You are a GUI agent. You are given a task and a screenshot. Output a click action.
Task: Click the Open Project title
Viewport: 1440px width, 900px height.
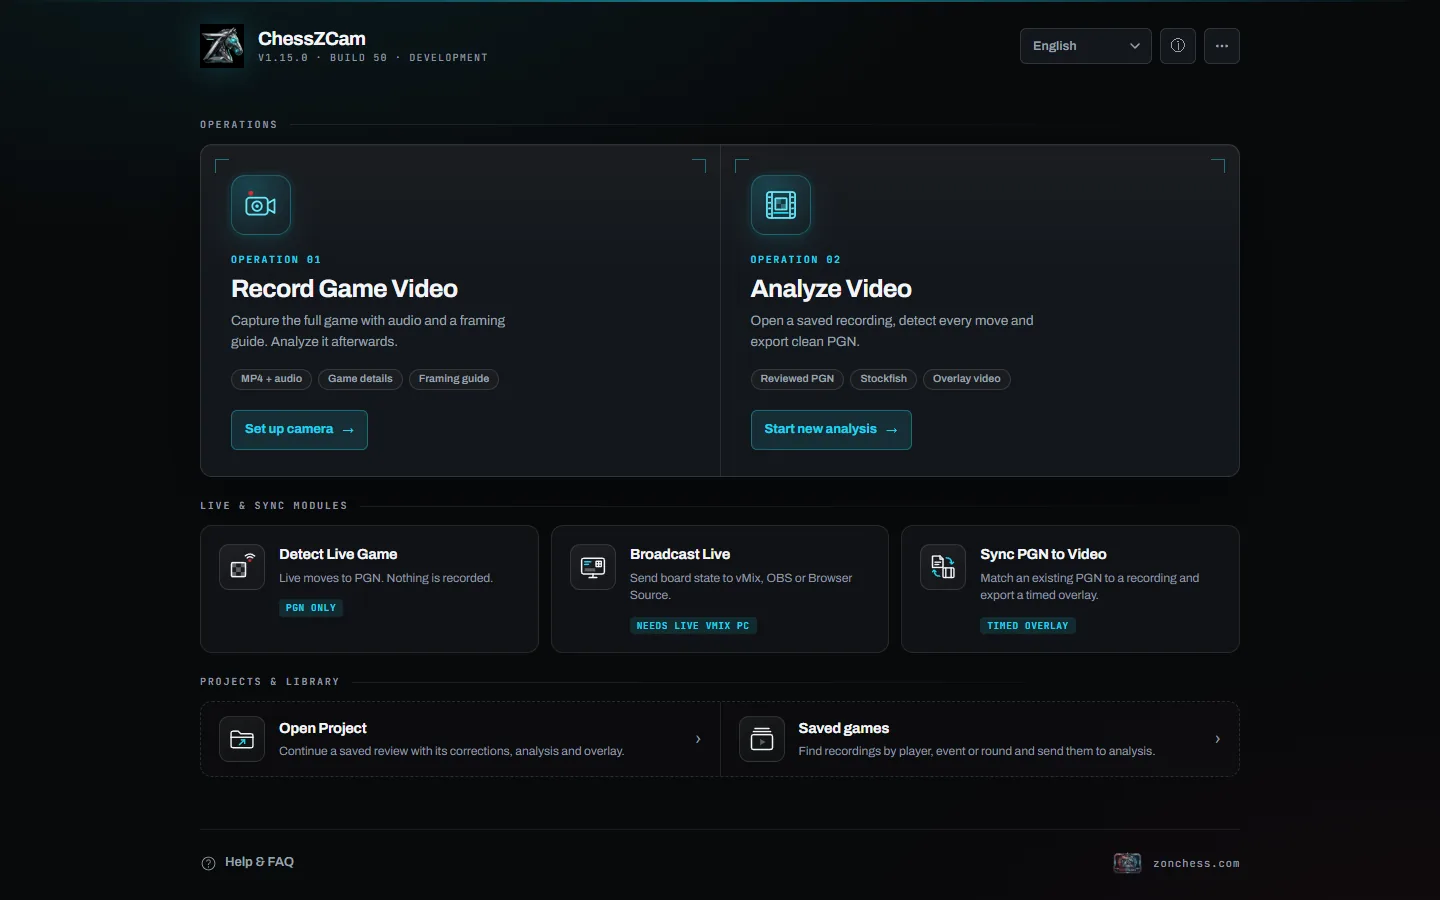pyautogui.click(x=323, y=728)
